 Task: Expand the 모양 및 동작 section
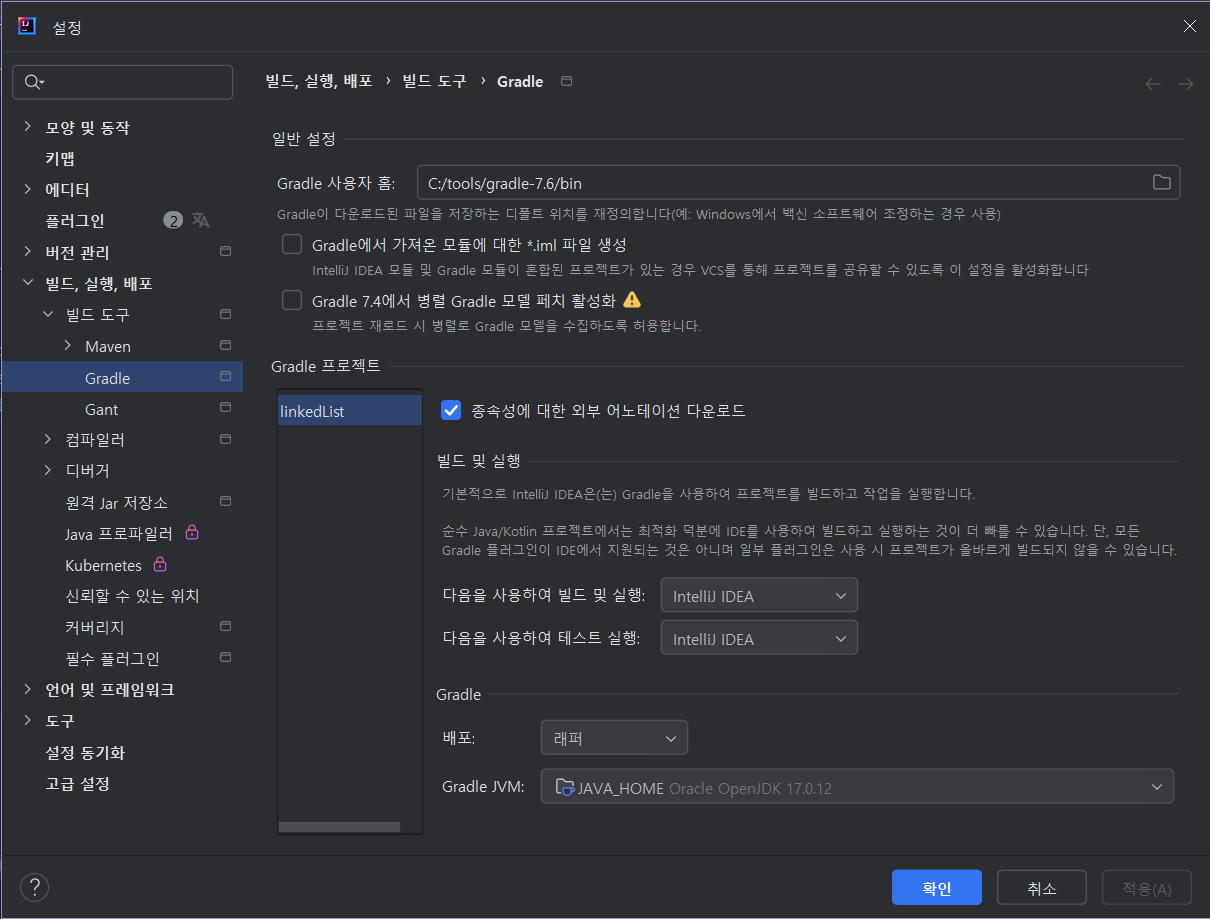coord(28,127)
